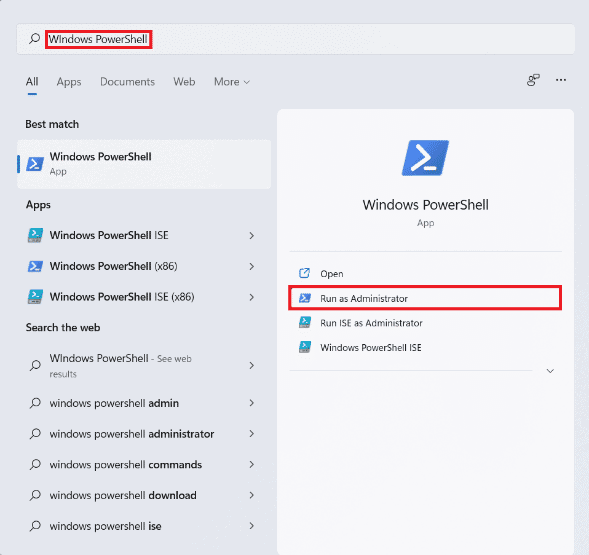Expand 'windows powershell admin' chevron
The height and width of the screenshot is (555, 589).
(251, 403)
